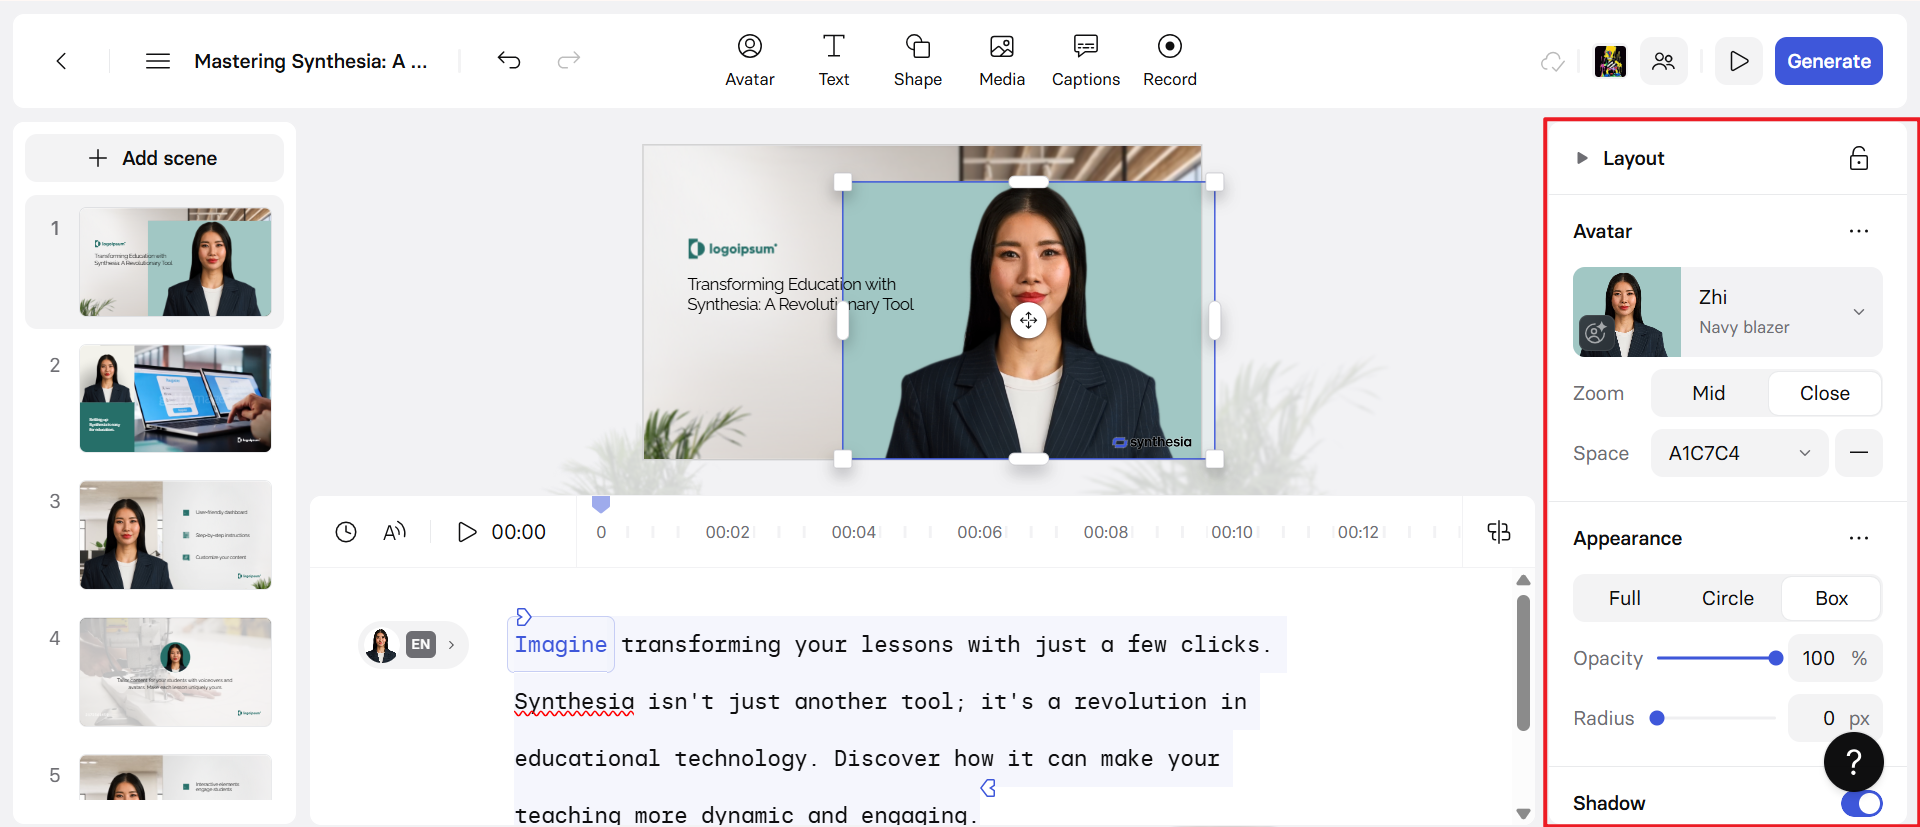
Task: Click the timeline playhead marker
Action: (601, 504)
